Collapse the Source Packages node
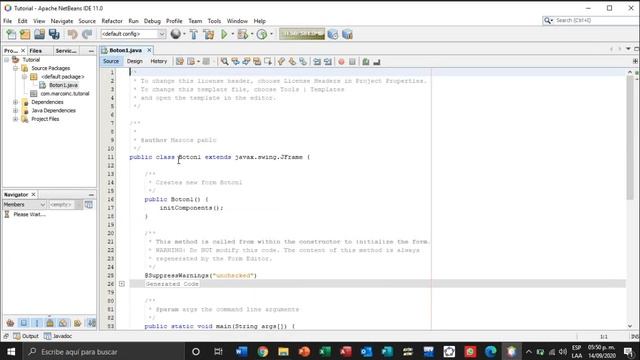640x360 pixels. click(16, 68)
